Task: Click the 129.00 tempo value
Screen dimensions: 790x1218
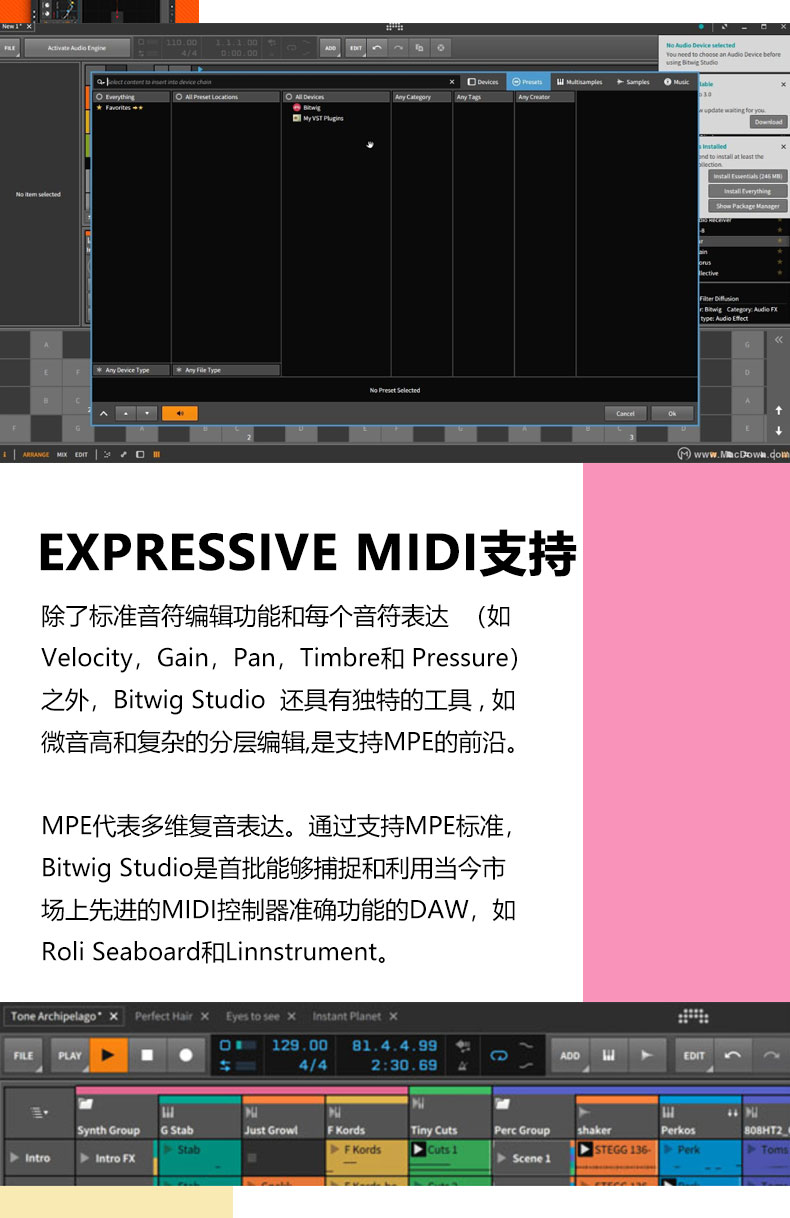Action: pos(299,1045)
